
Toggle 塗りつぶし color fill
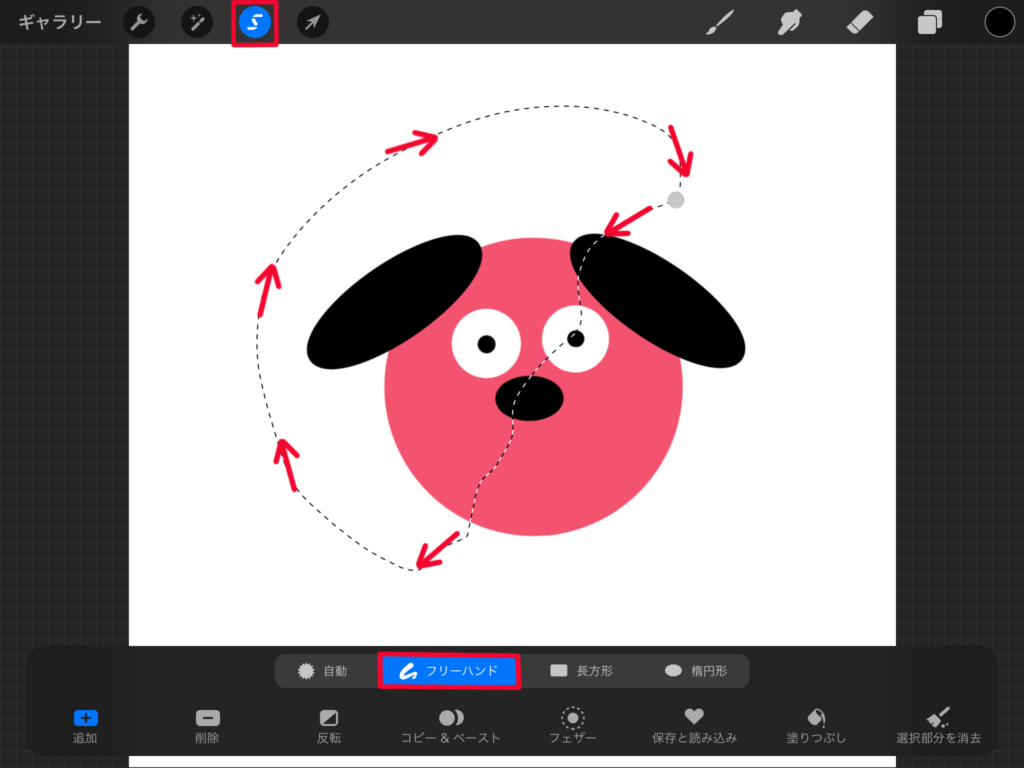pyautogui.click(x=816, y=726)
